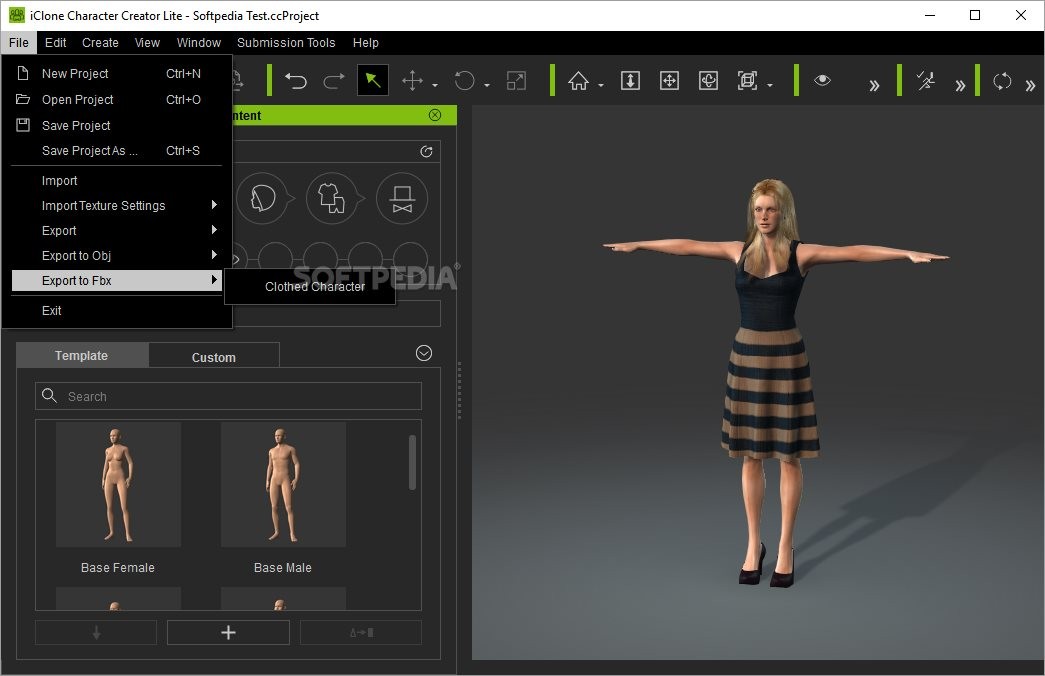Click into the Search field

228,396
